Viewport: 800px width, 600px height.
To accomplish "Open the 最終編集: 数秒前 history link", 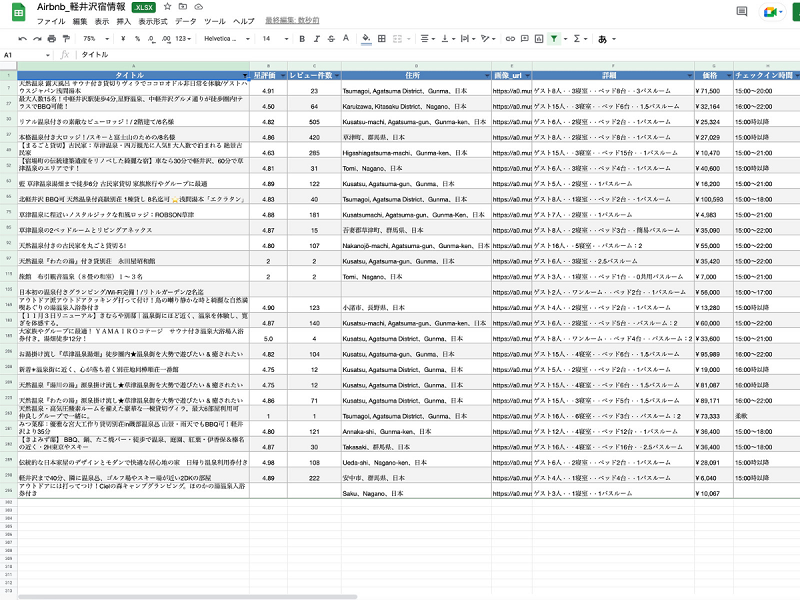I will (292, 21).
